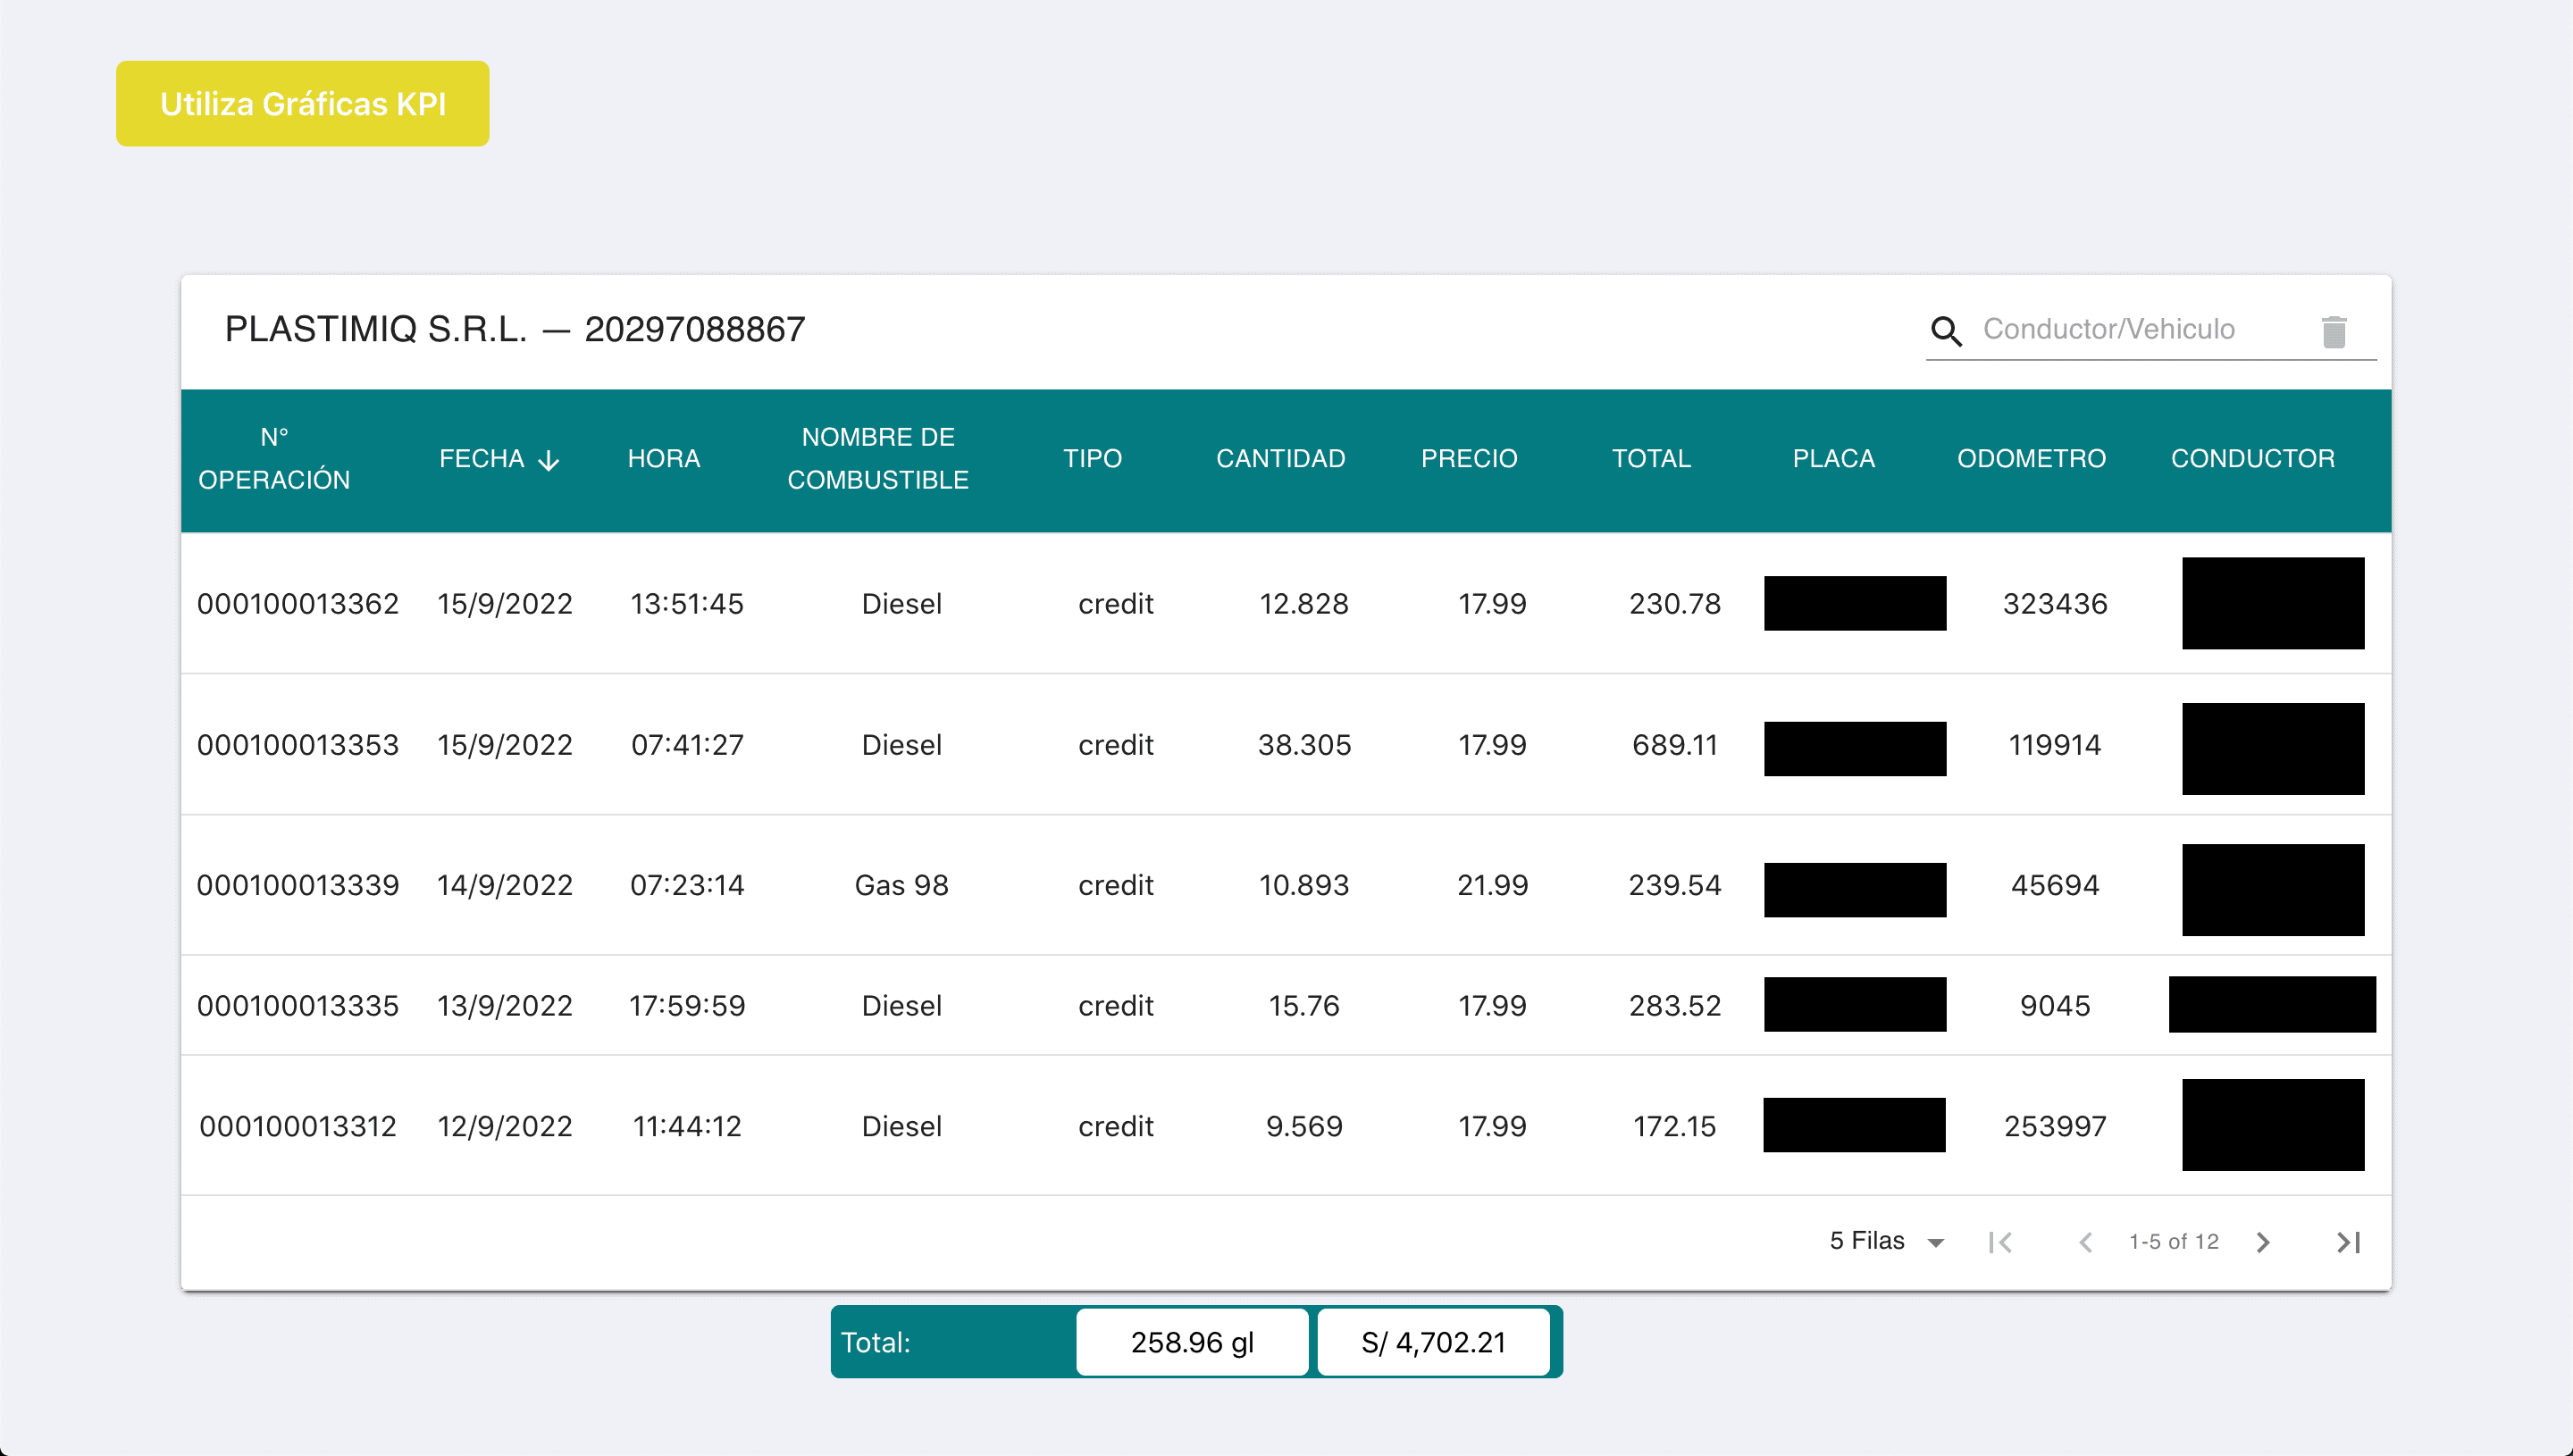The height and width of the screenshot is (1456, 2573).
Task: Click odometer 45694 value
Action: [x=2055, y=885]
